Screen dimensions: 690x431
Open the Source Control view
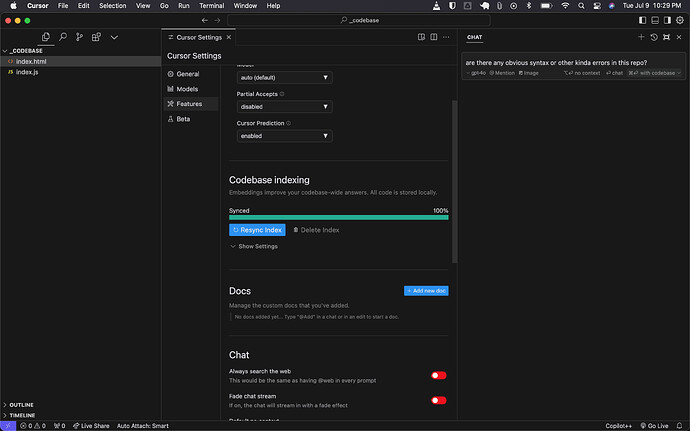(79, 37)
